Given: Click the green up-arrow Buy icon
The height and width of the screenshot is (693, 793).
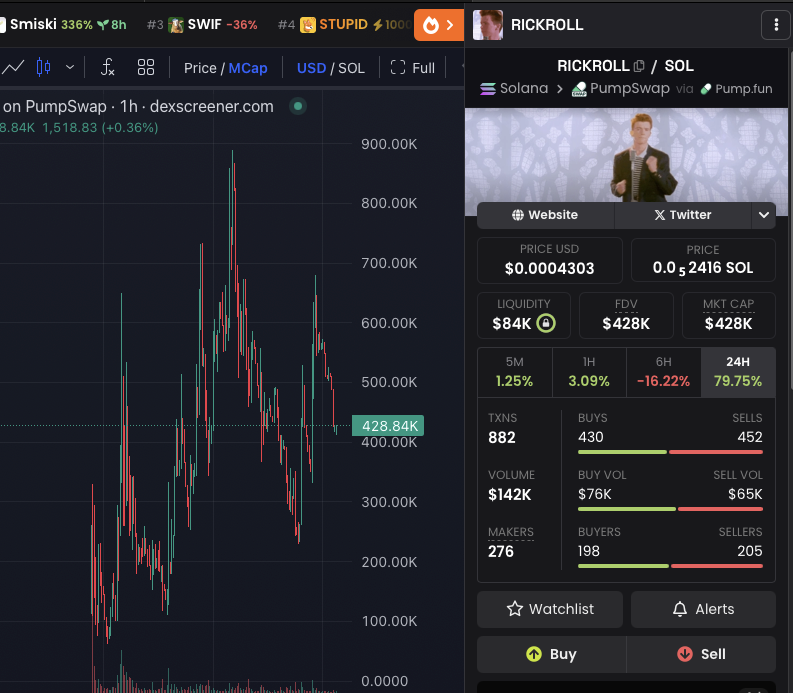Looking at the screenshot, I should coord(534,654).
